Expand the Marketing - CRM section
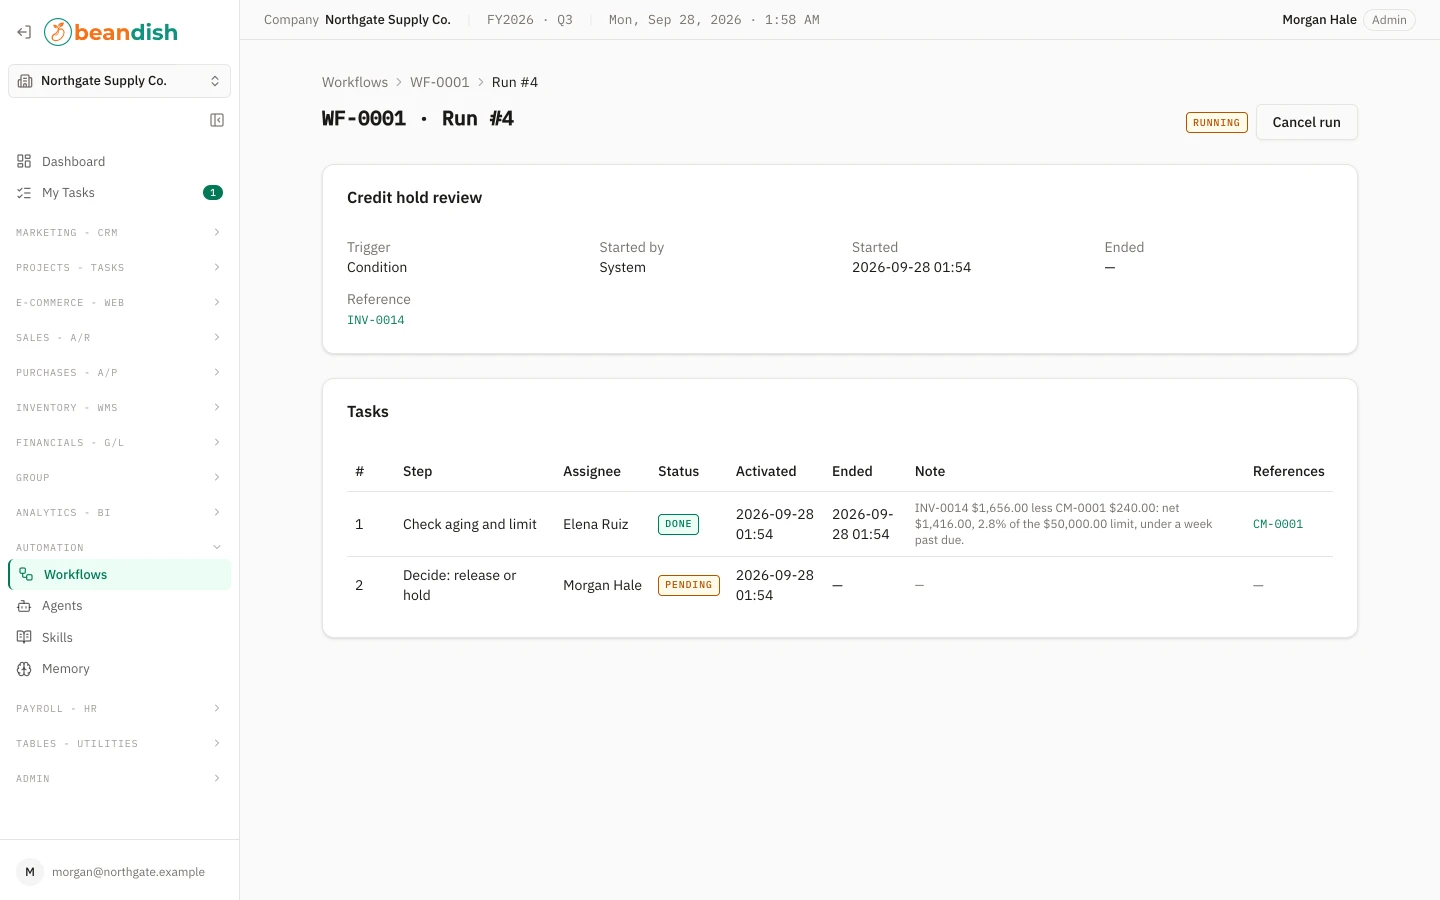Screen dimensions: 1440x900 [x=119, y=232]
